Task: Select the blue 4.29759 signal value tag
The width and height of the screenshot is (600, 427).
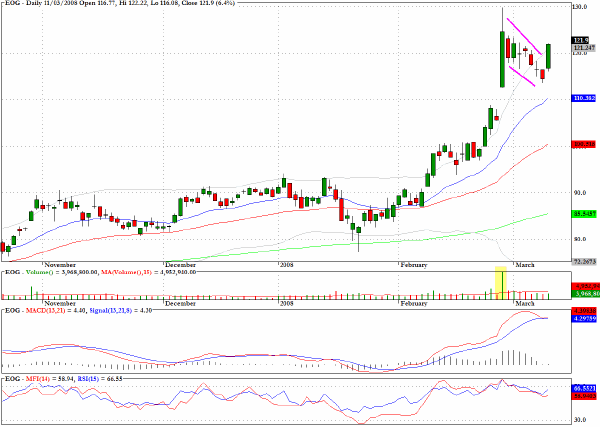Action: coord(584,318)
